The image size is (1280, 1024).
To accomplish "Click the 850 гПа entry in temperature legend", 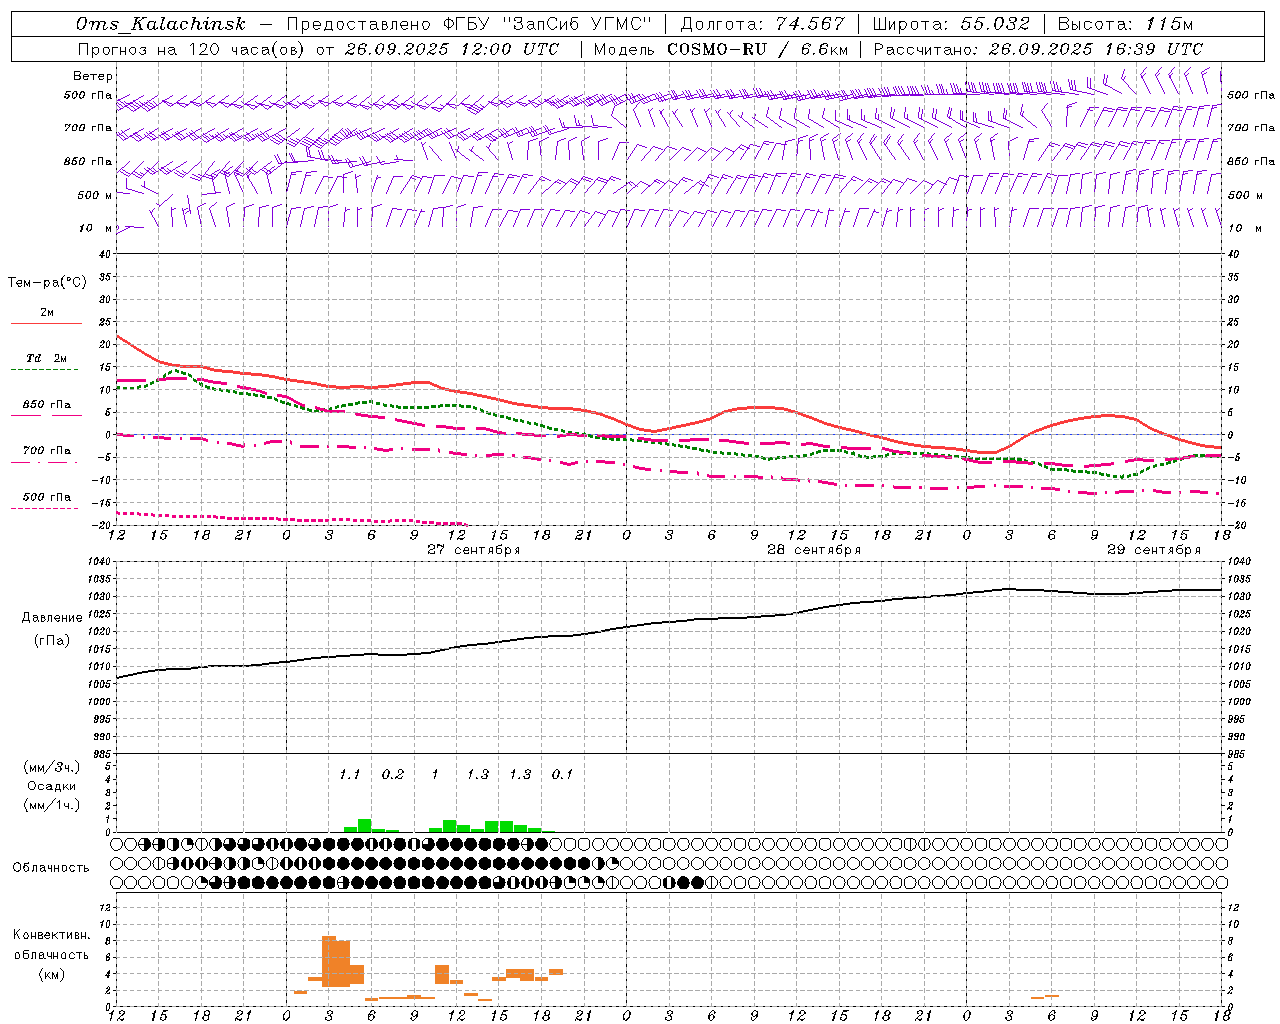I will click(x=46, y=405).
